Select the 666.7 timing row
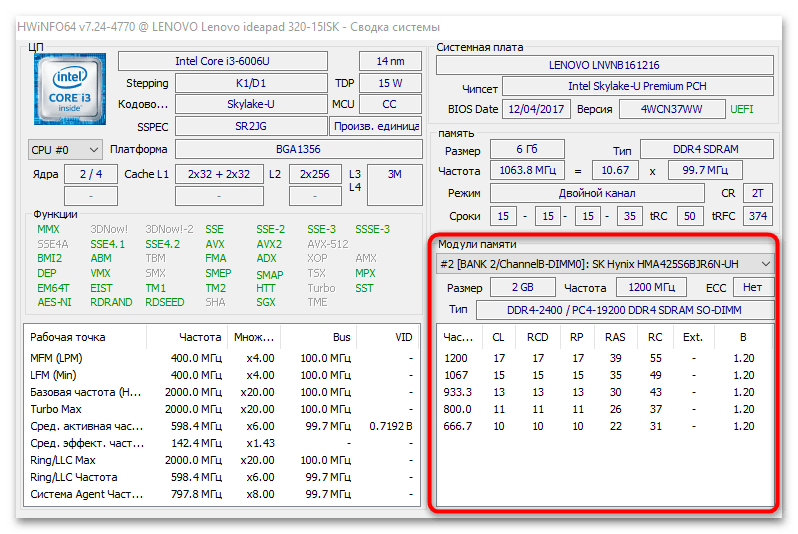This screenshot has height=534, width=798. [x=605, y=426]
